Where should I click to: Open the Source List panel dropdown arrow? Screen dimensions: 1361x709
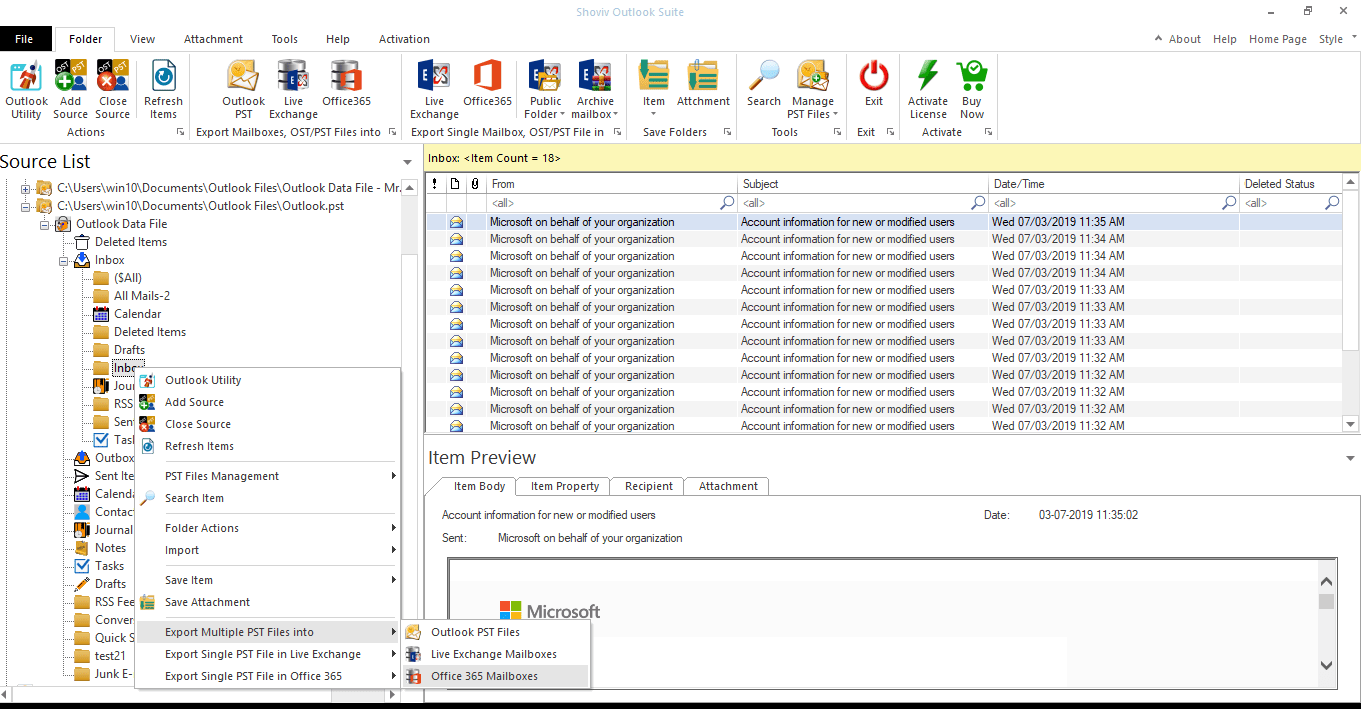pos(407,162)
